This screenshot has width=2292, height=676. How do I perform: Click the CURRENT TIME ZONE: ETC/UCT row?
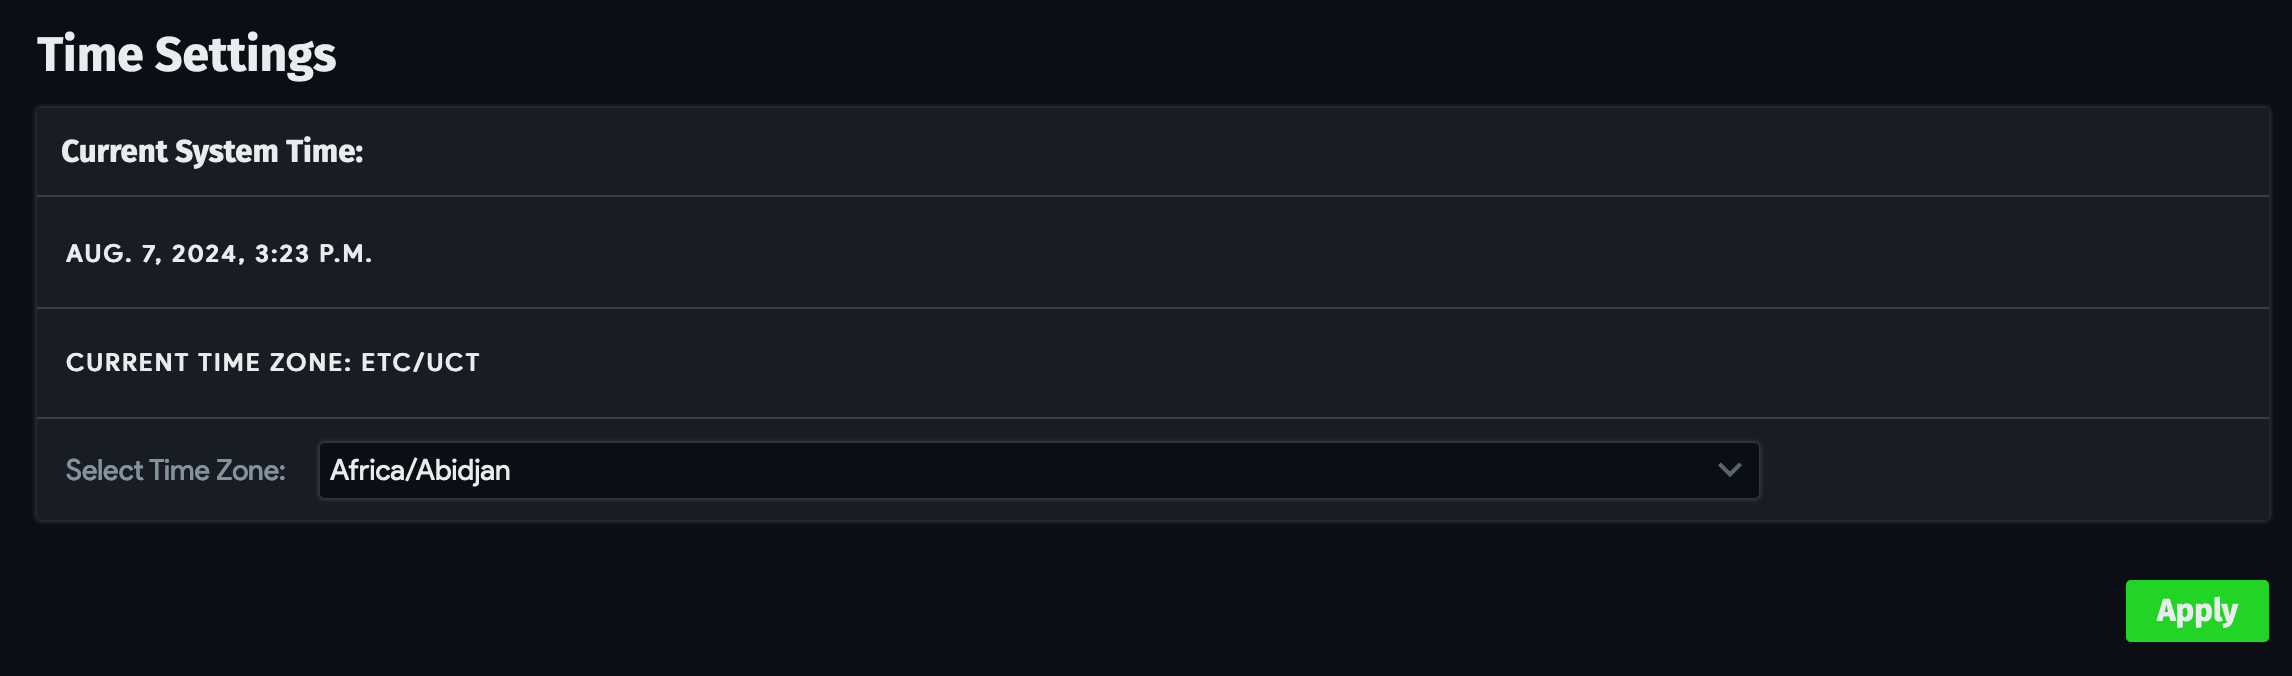[x=272, y=363]
